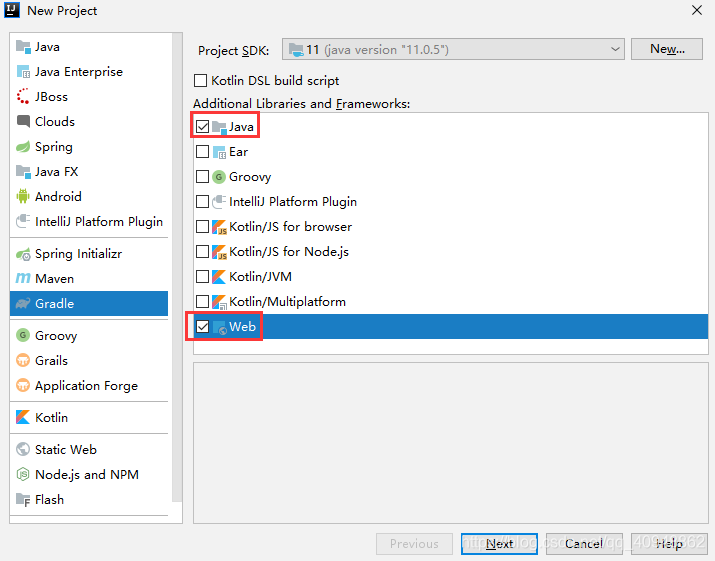Open Help for New Project dialog
715x561 pixels.
[x=669, y=544]
